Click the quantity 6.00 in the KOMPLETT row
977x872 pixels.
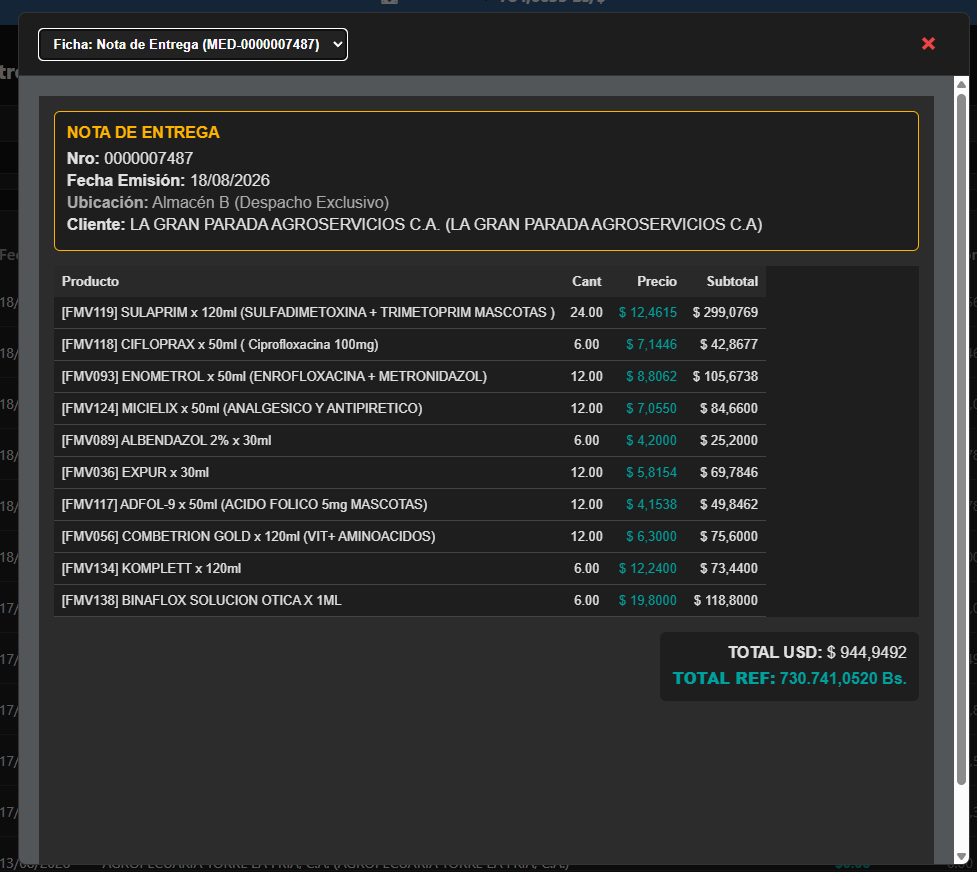coord(586,568)
